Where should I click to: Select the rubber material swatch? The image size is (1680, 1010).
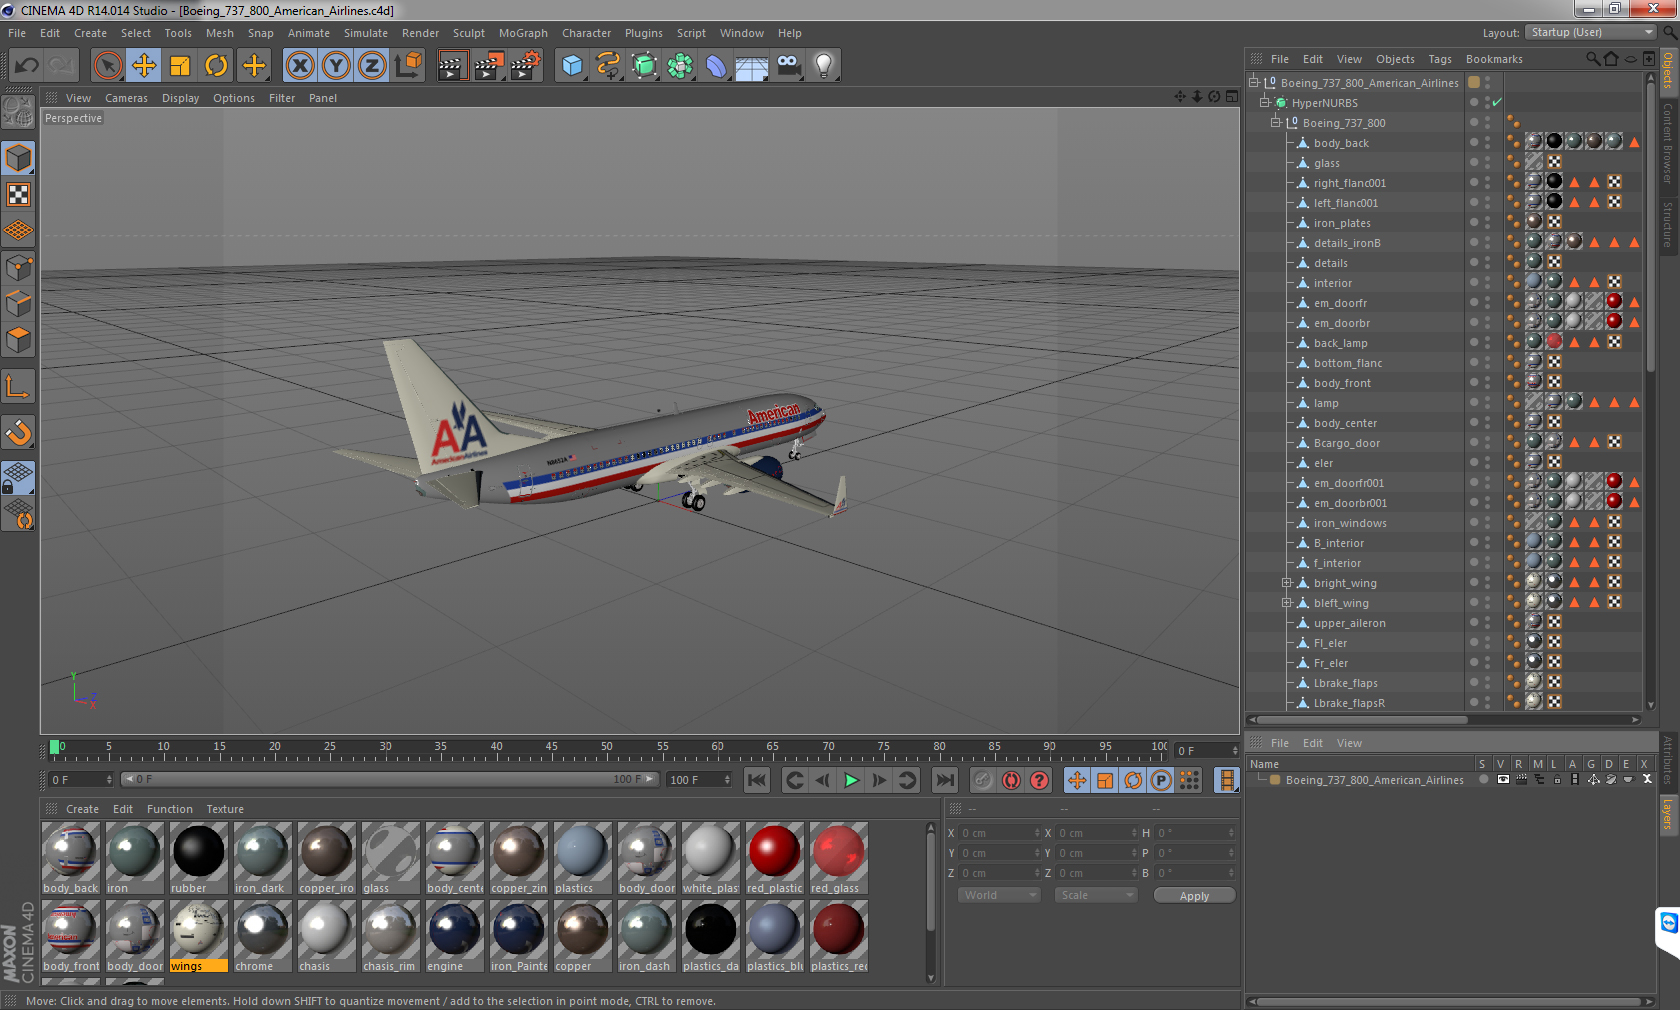click(x=198, y=858)
